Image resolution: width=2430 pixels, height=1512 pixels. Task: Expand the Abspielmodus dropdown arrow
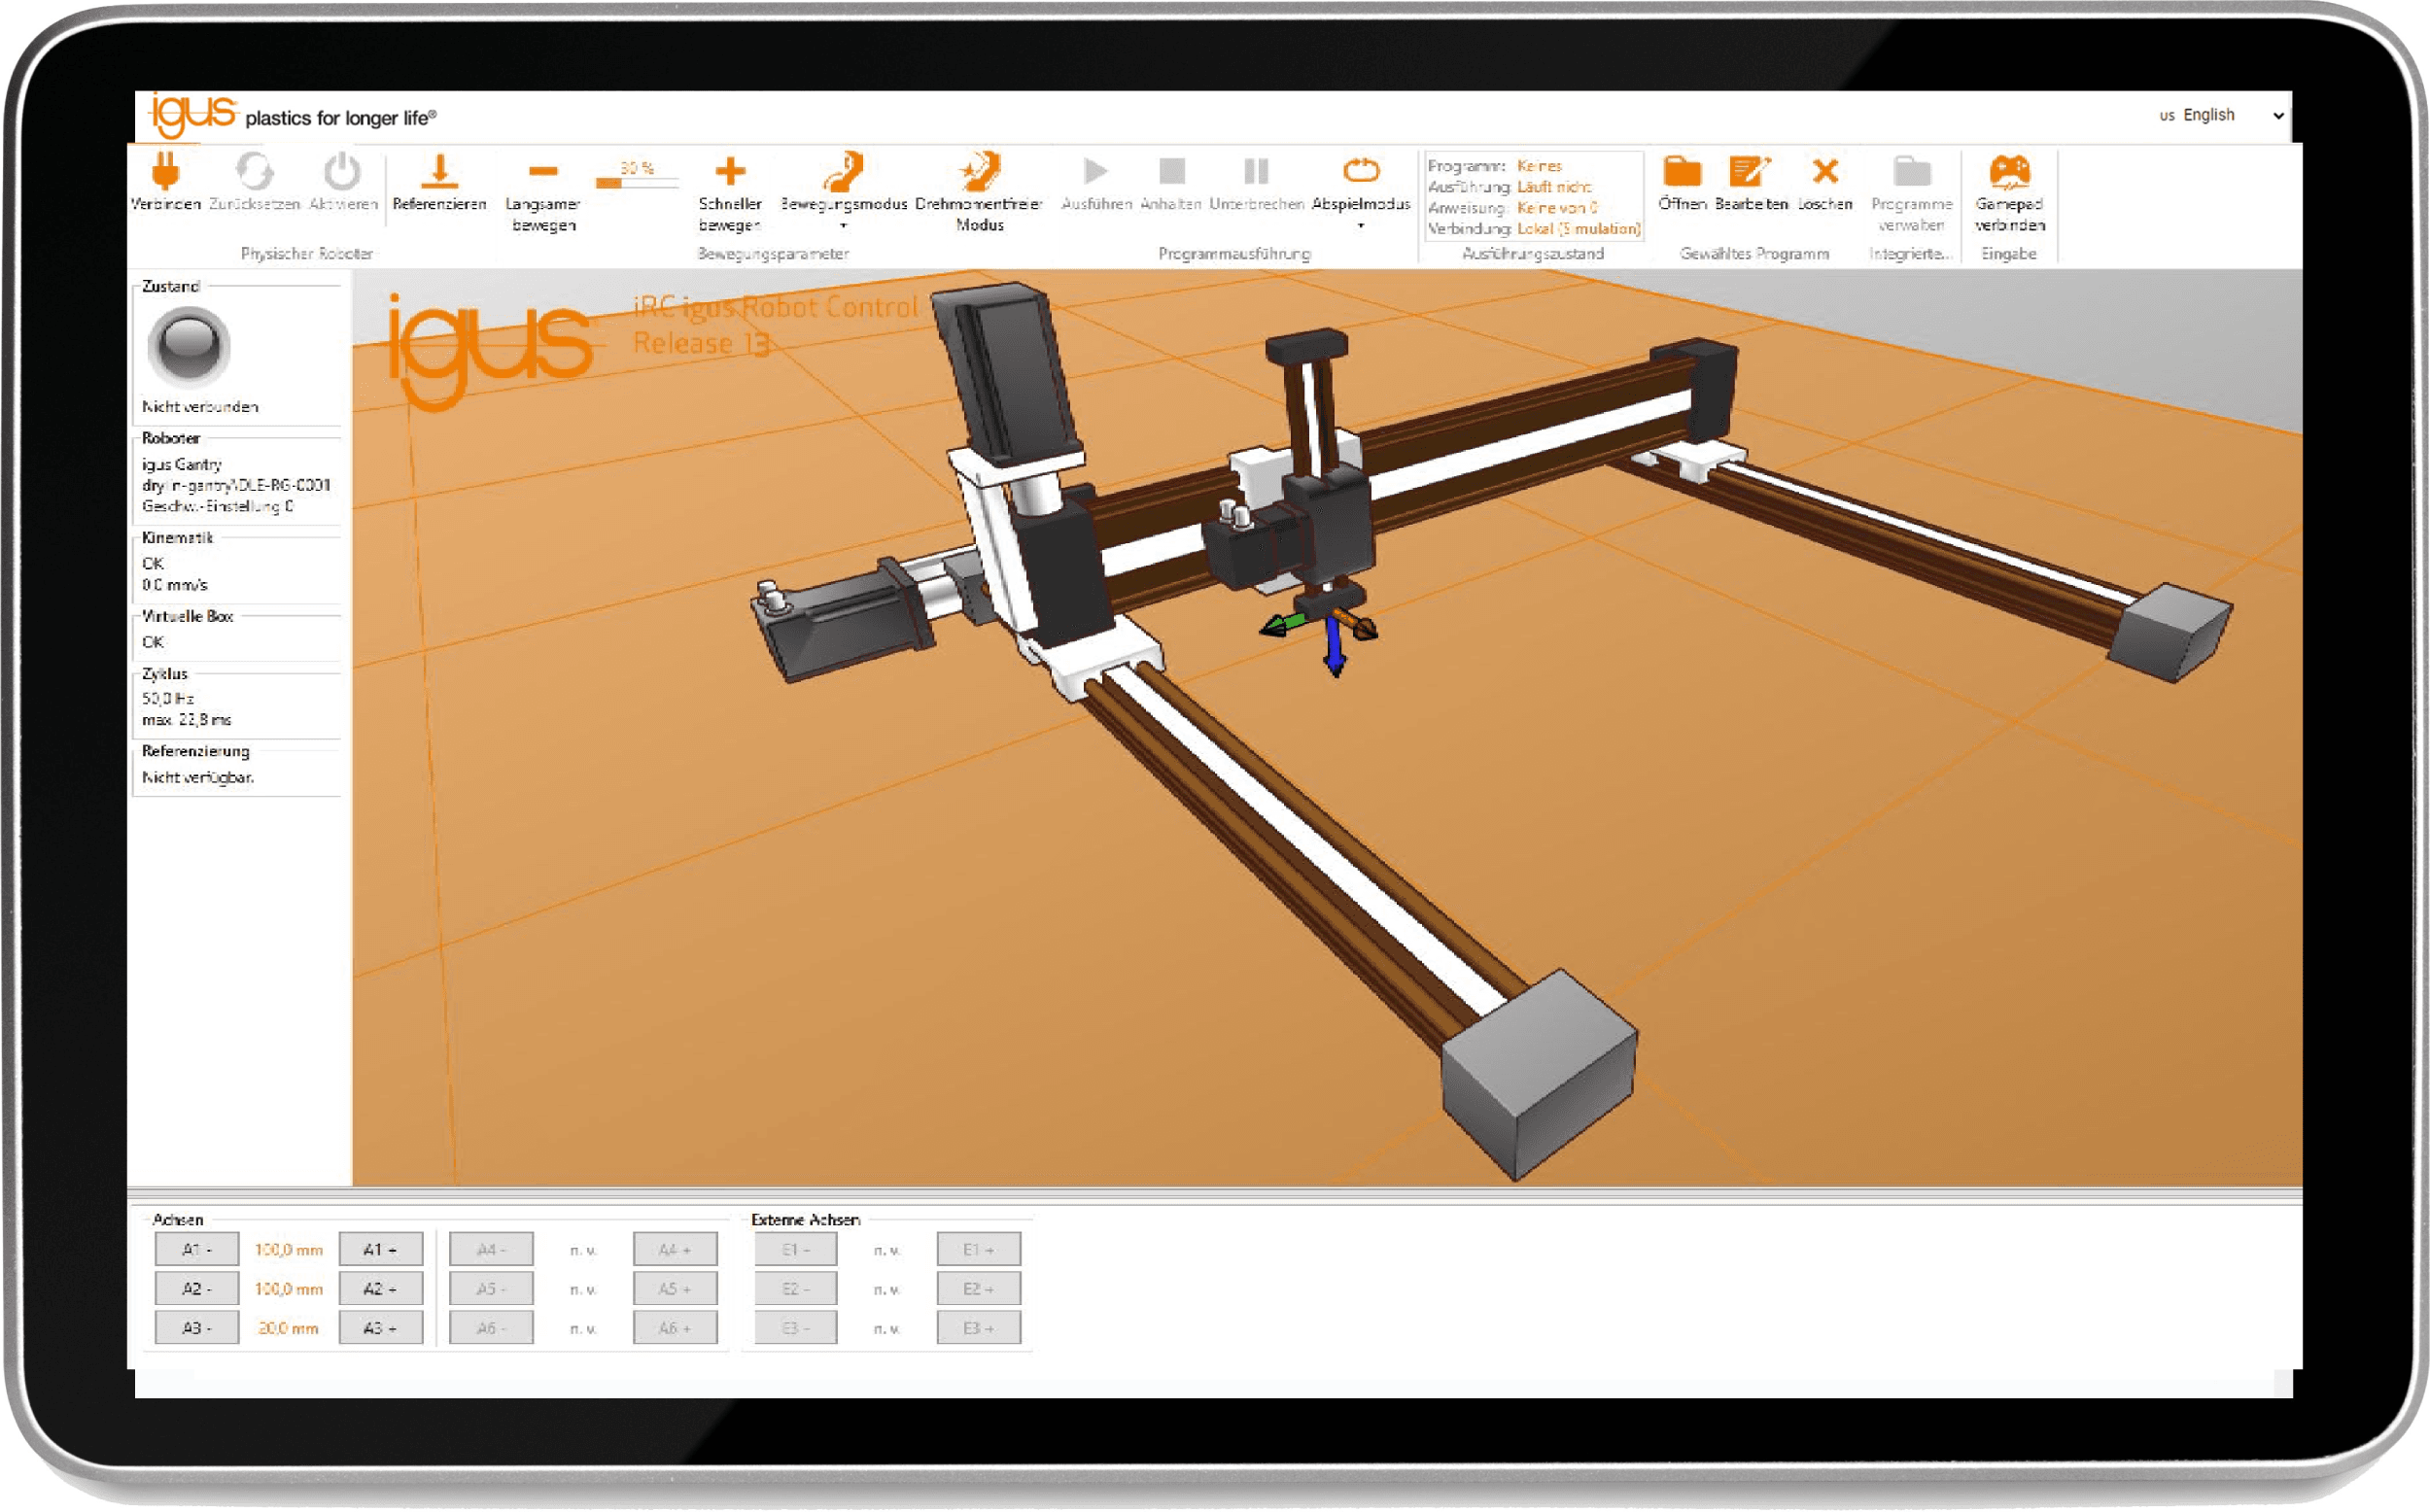click(1361, 226)
